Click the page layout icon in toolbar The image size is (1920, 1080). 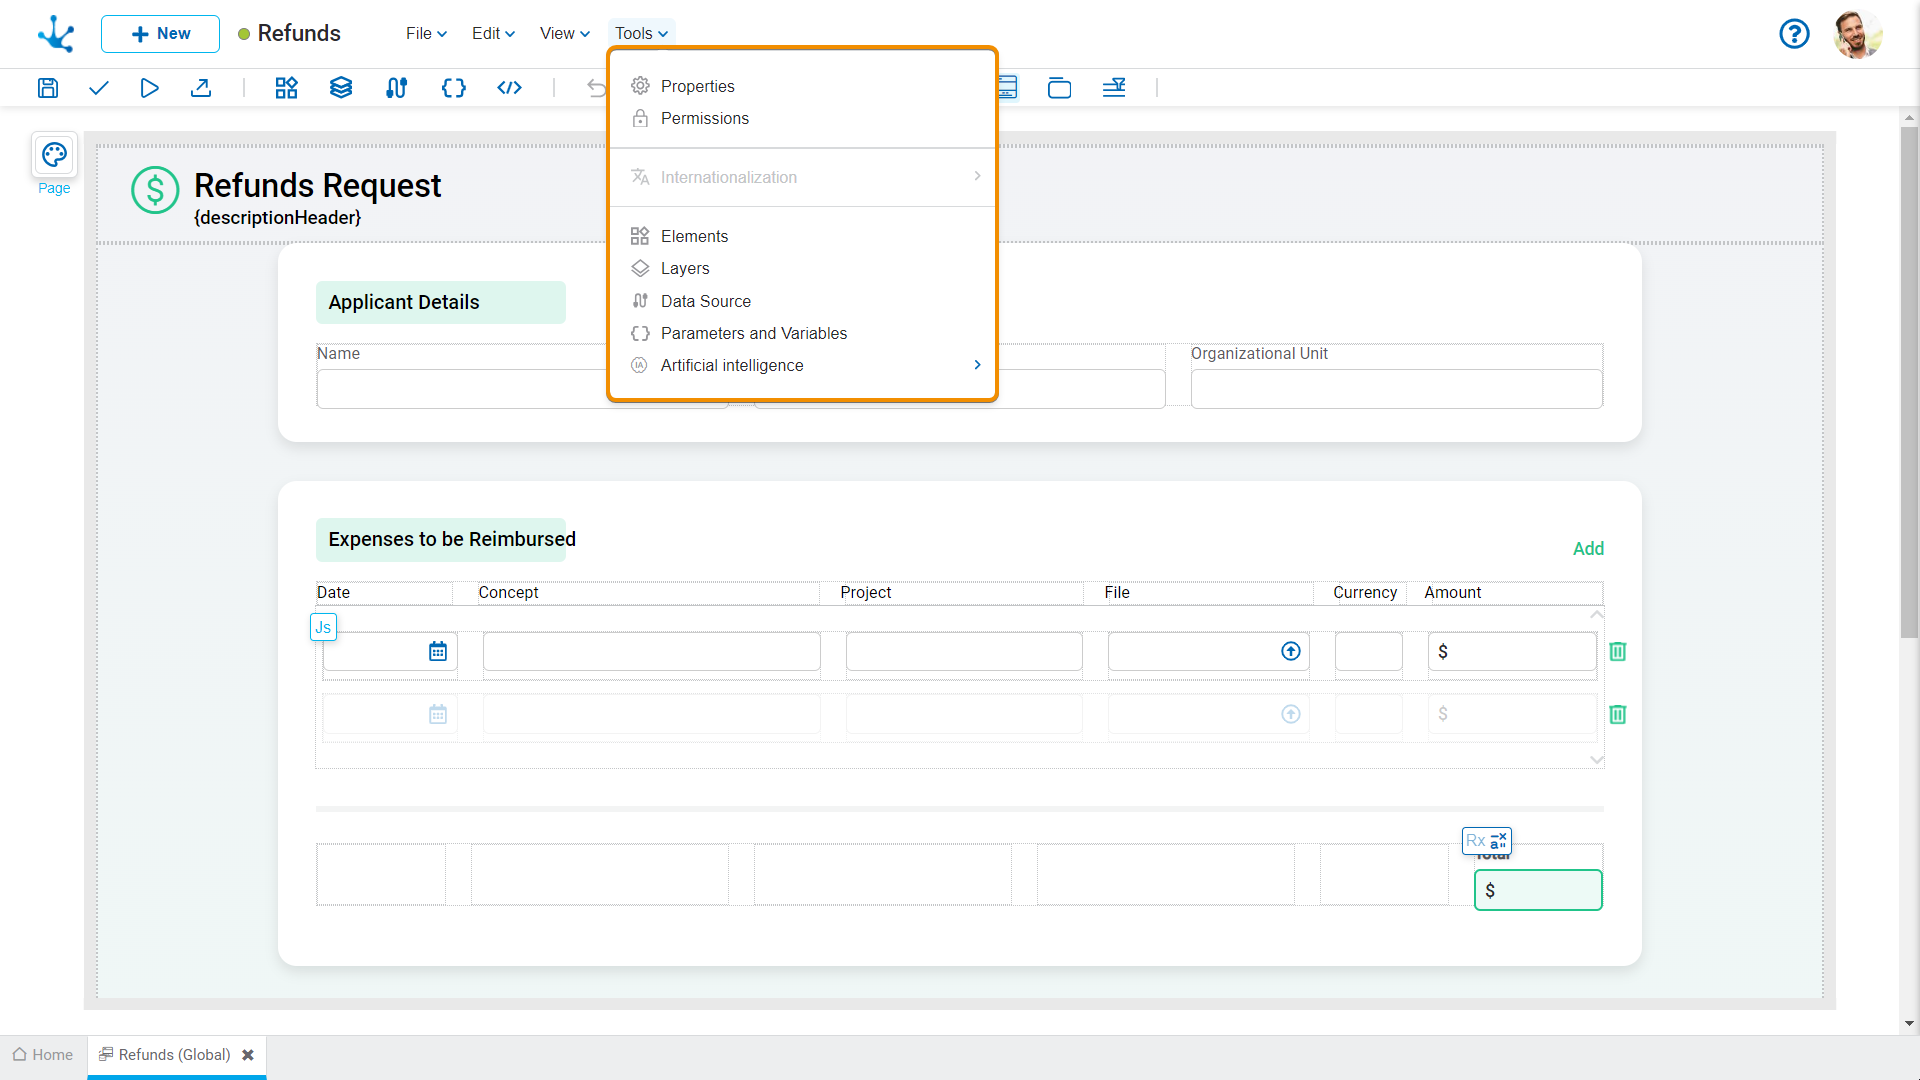1006,87
